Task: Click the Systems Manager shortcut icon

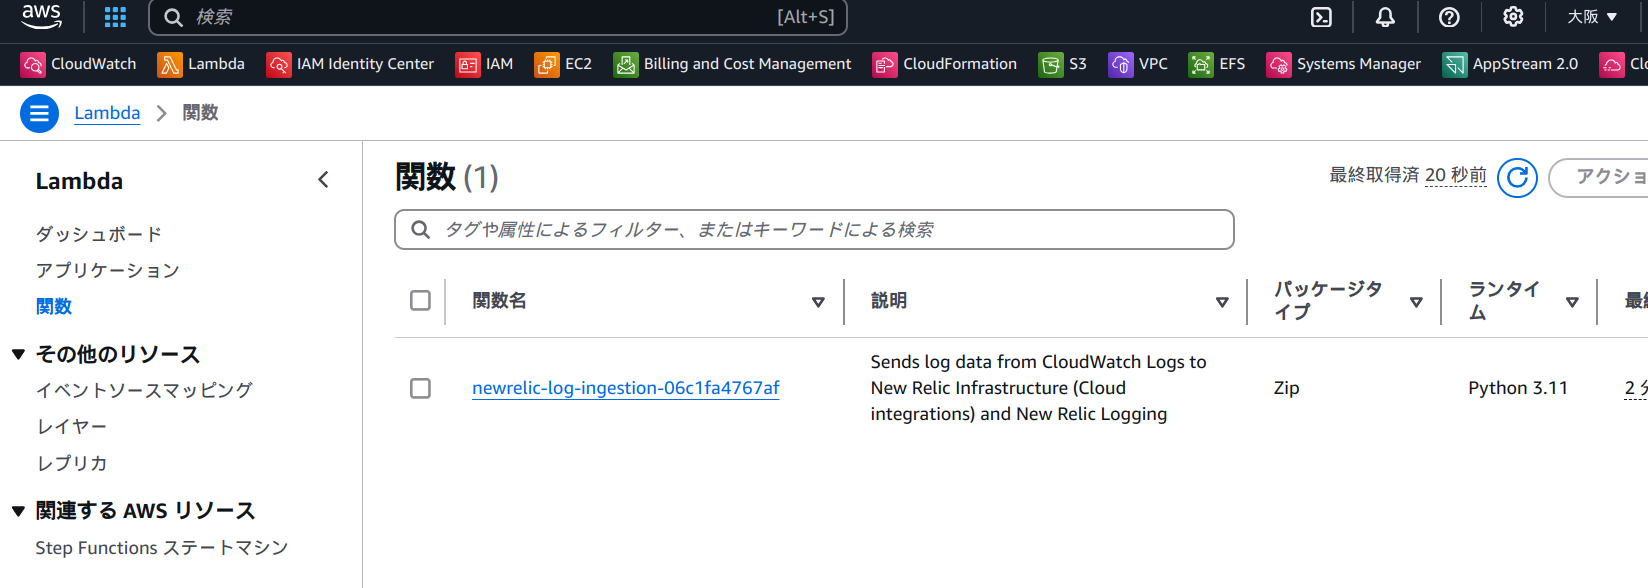Action: pyautogui.click(x=1279, y=64)
